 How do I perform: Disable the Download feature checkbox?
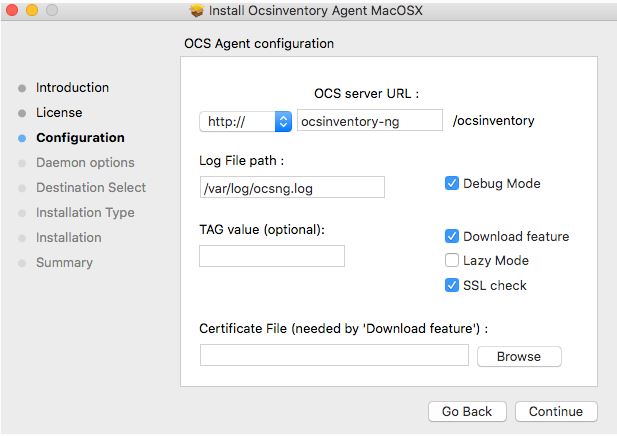point(452,236)
